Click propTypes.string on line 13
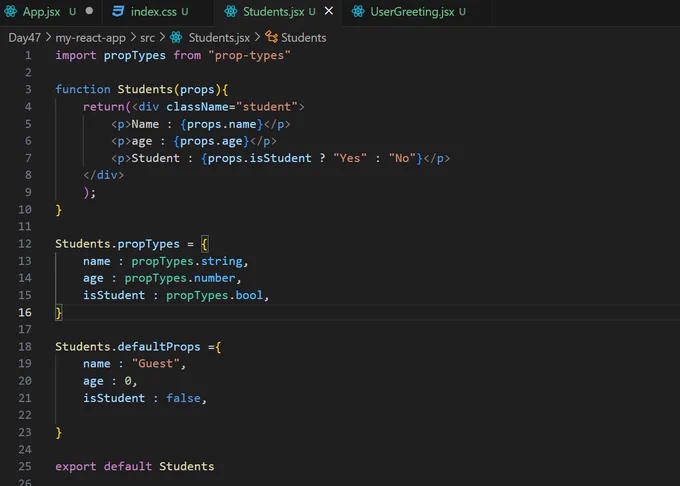Screen dimensions: 680x486 click(187, 261)
